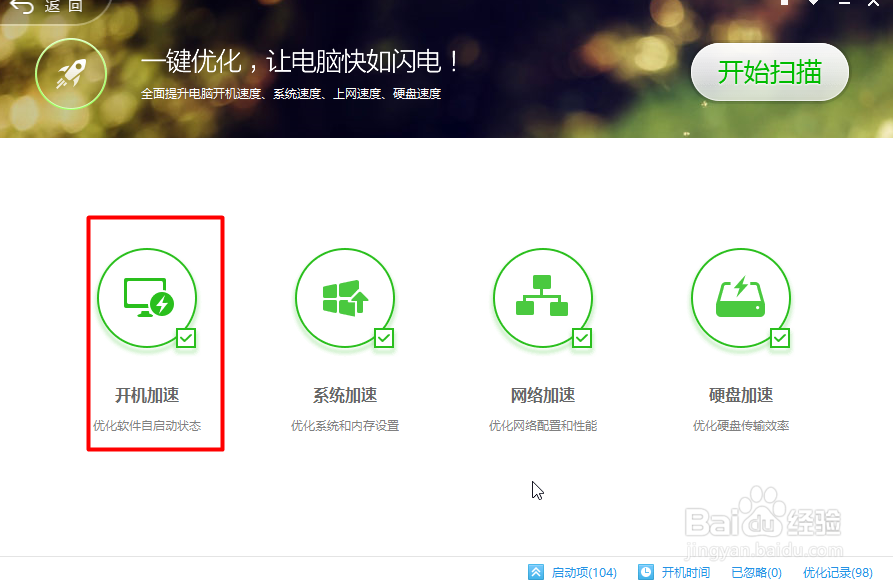Image resolution: width=893 pixels, height=581 pixels.
Task: Select the 系统加速 Windows logo icon
Action: coord(345,297)
